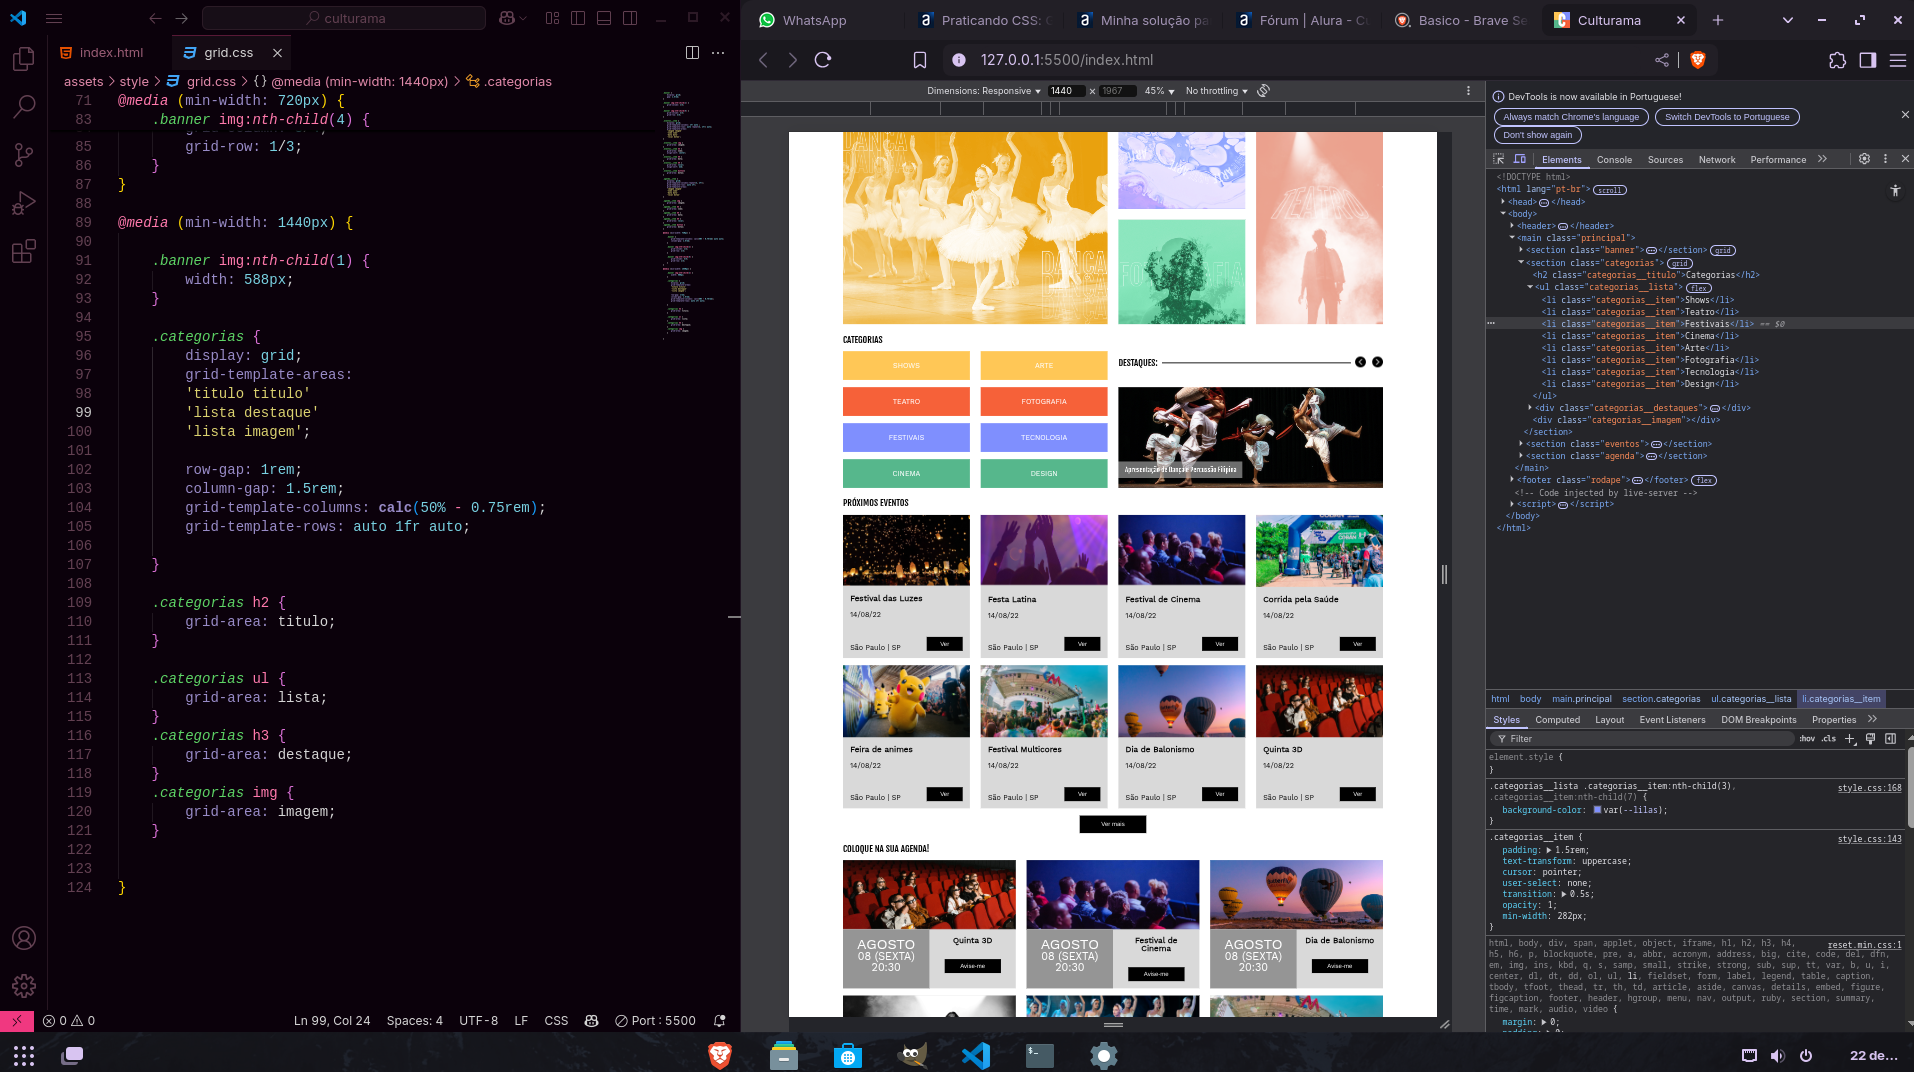Click the CINEMA green category tile
Viewport: 1914px width, 1072px height.
906,473
